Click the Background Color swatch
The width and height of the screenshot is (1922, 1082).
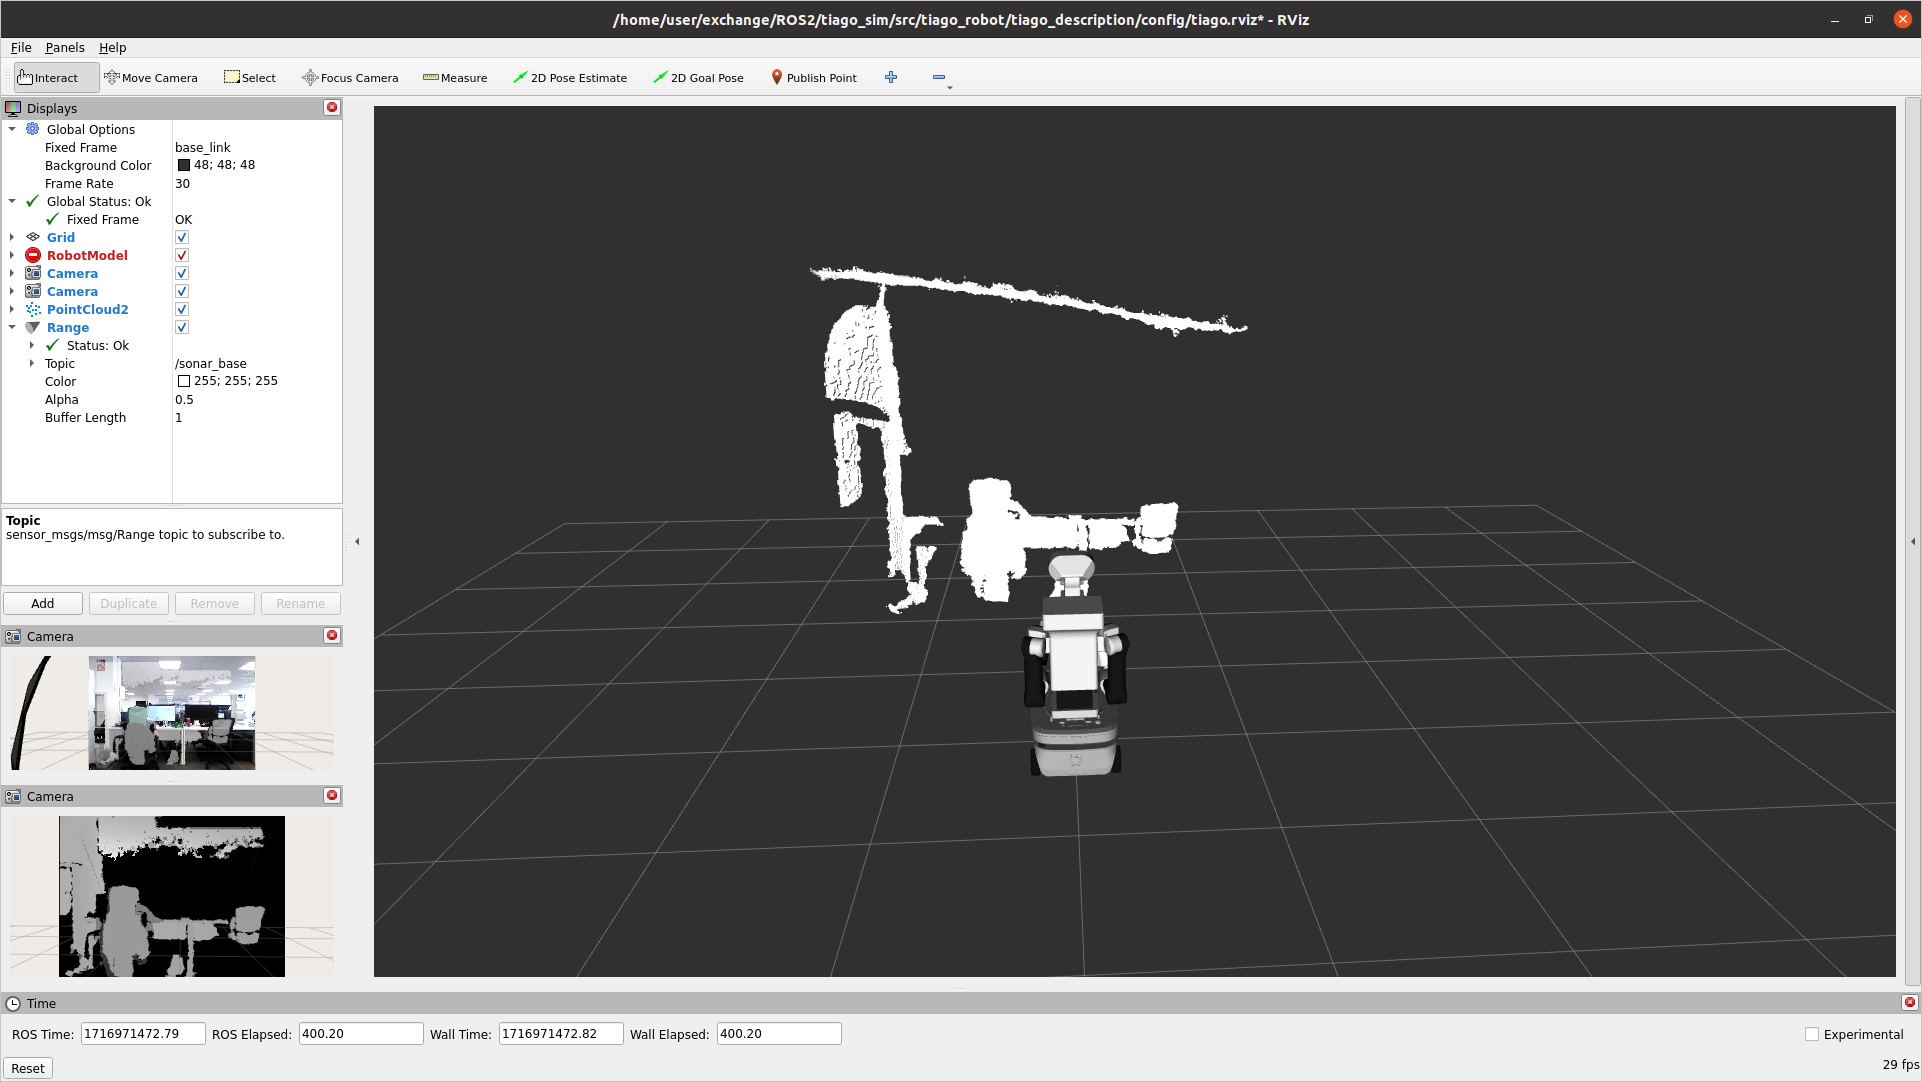[184, 166]
